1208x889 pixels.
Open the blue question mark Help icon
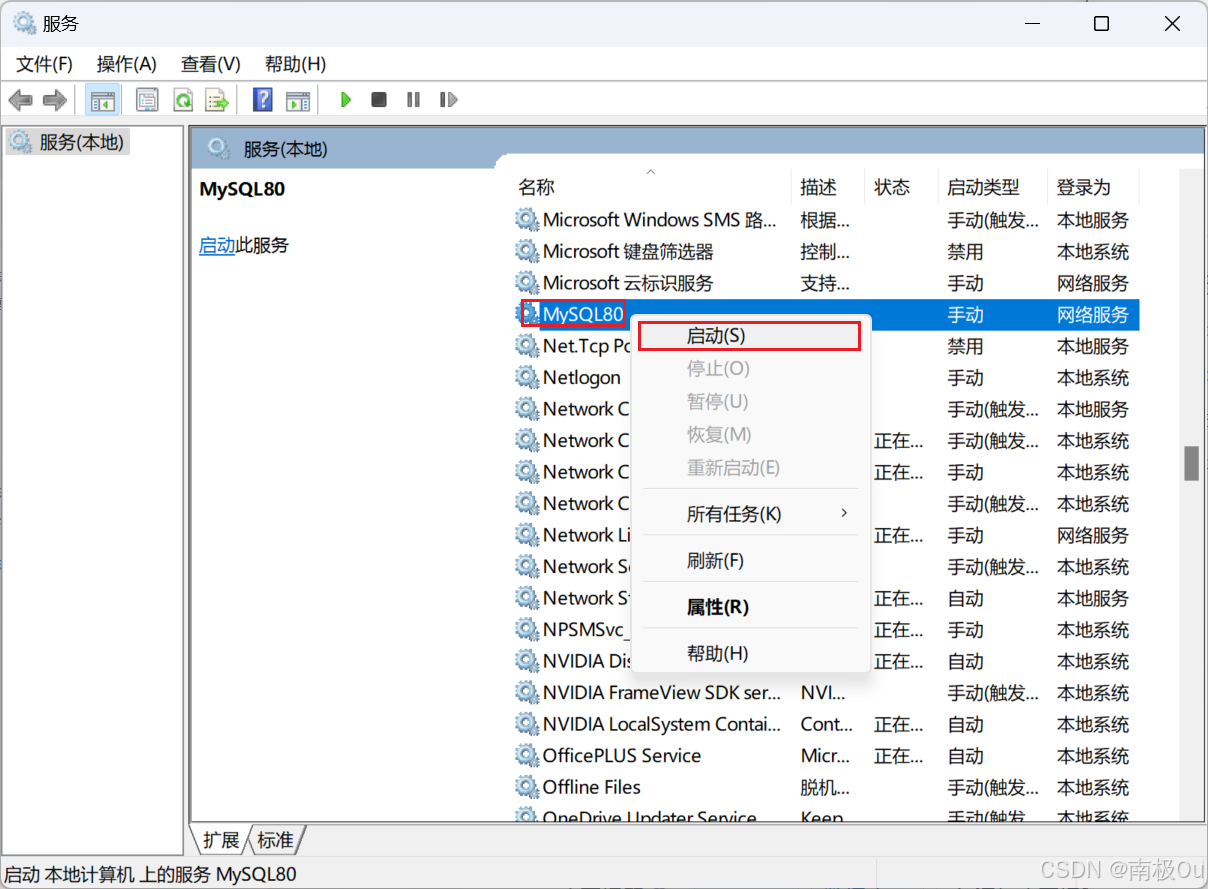click(263, 100)
